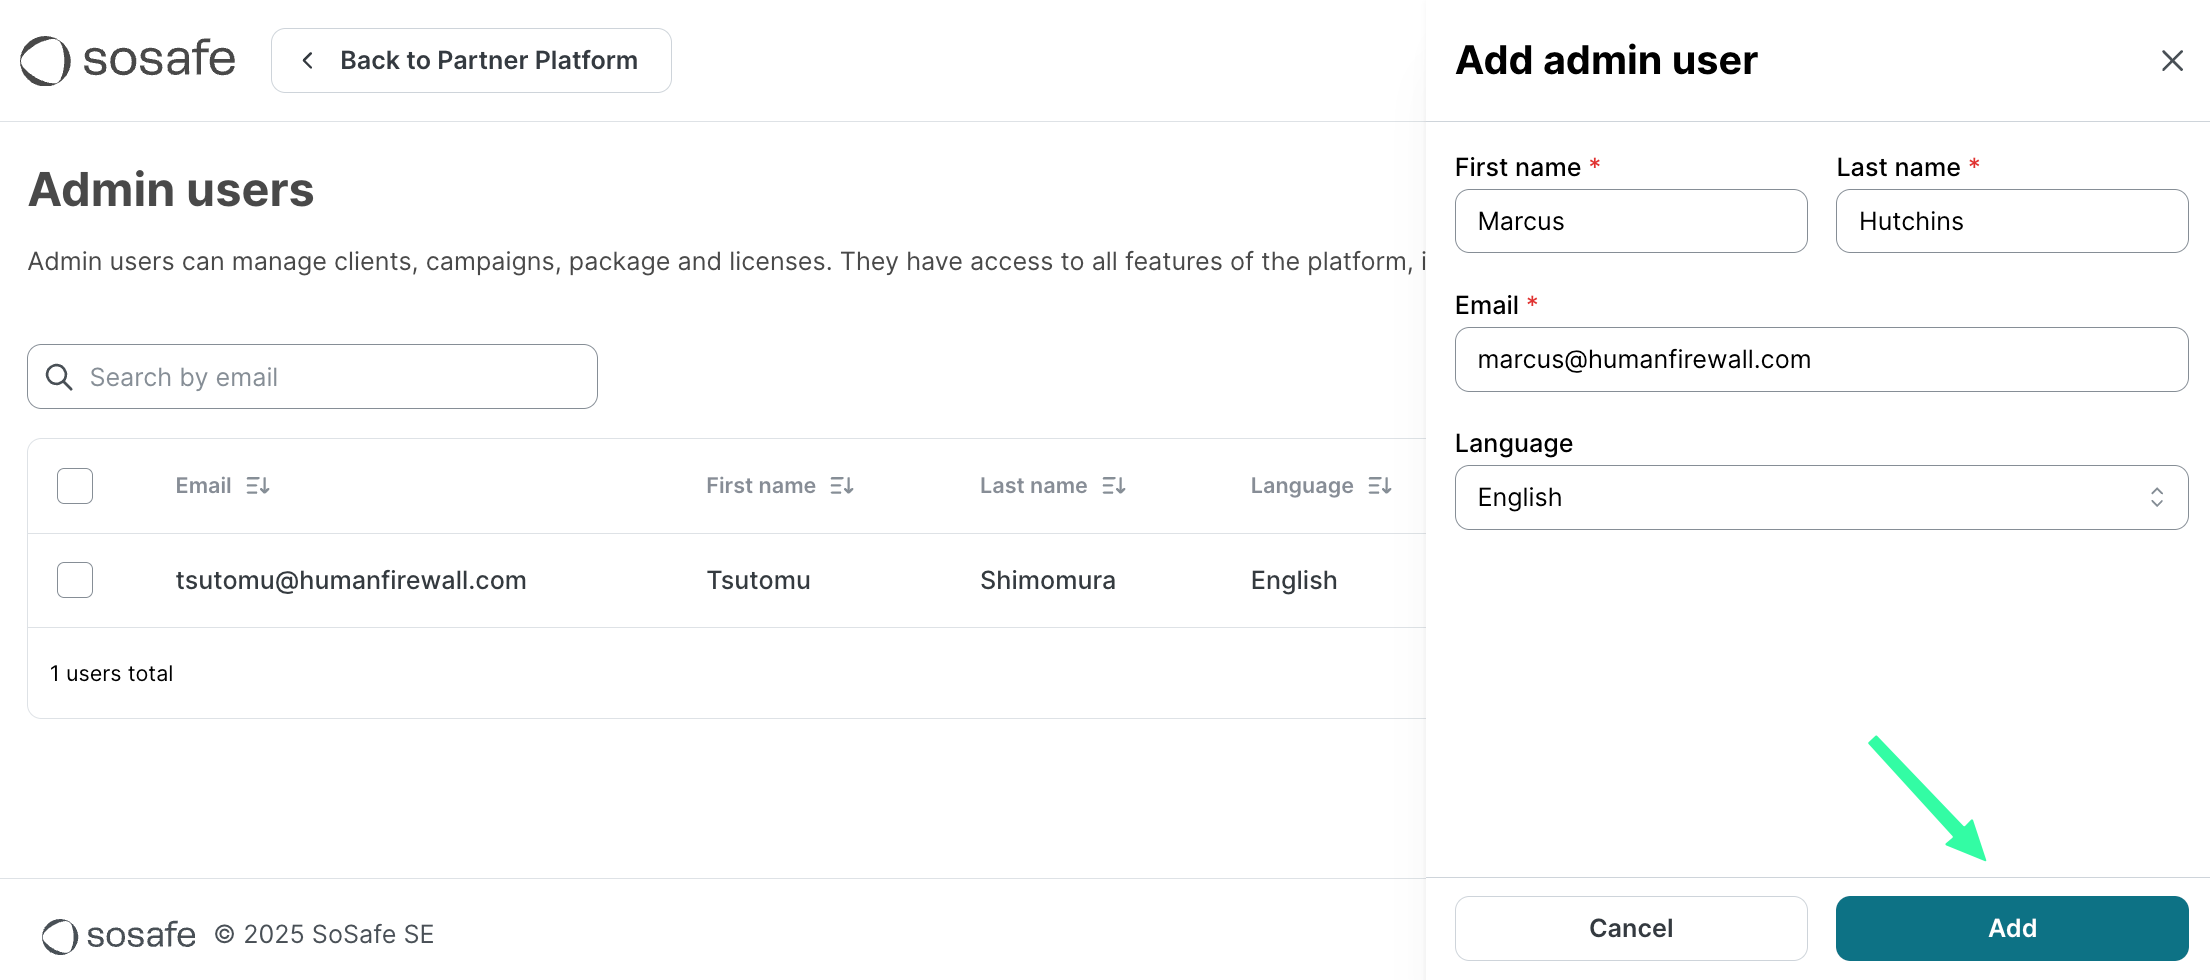Toggle the select all users checkbox
Screen dimensions: 2210x980
click(x=75, y=486)
